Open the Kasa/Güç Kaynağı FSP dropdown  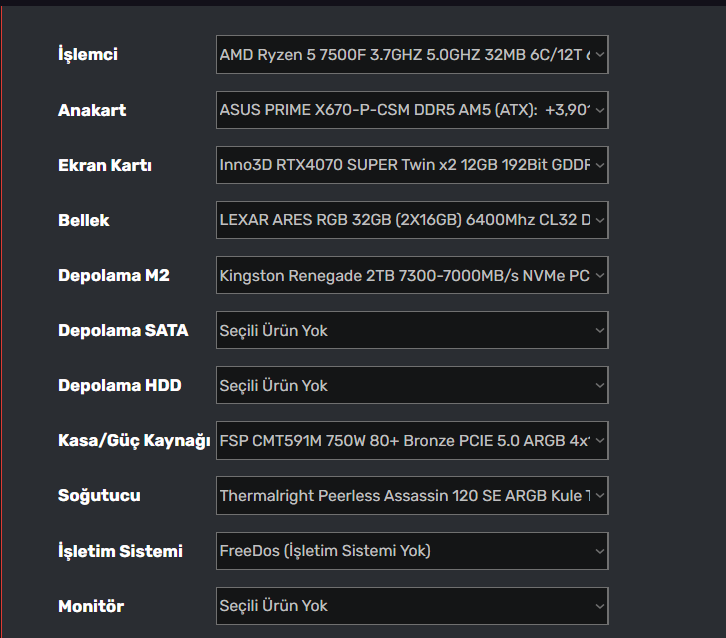coord(411,440)
